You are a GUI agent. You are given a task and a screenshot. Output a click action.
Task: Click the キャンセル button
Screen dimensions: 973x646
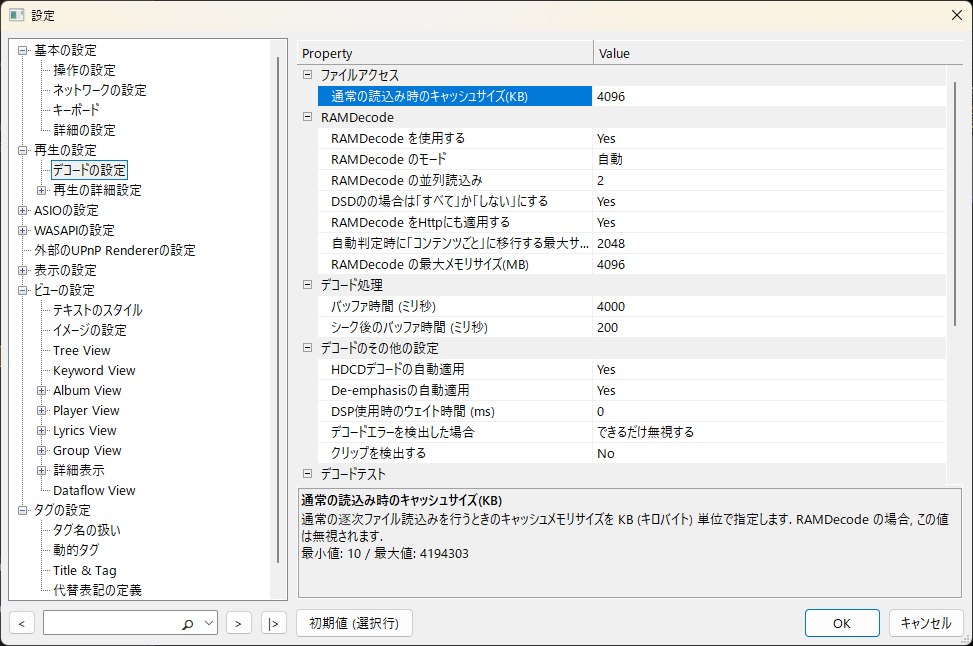point(926,623)
